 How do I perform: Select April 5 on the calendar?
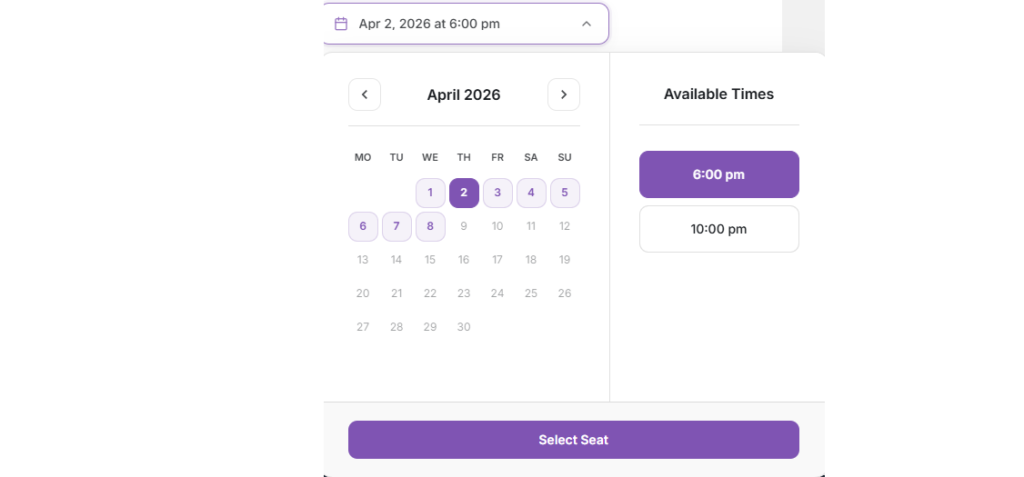565,193
